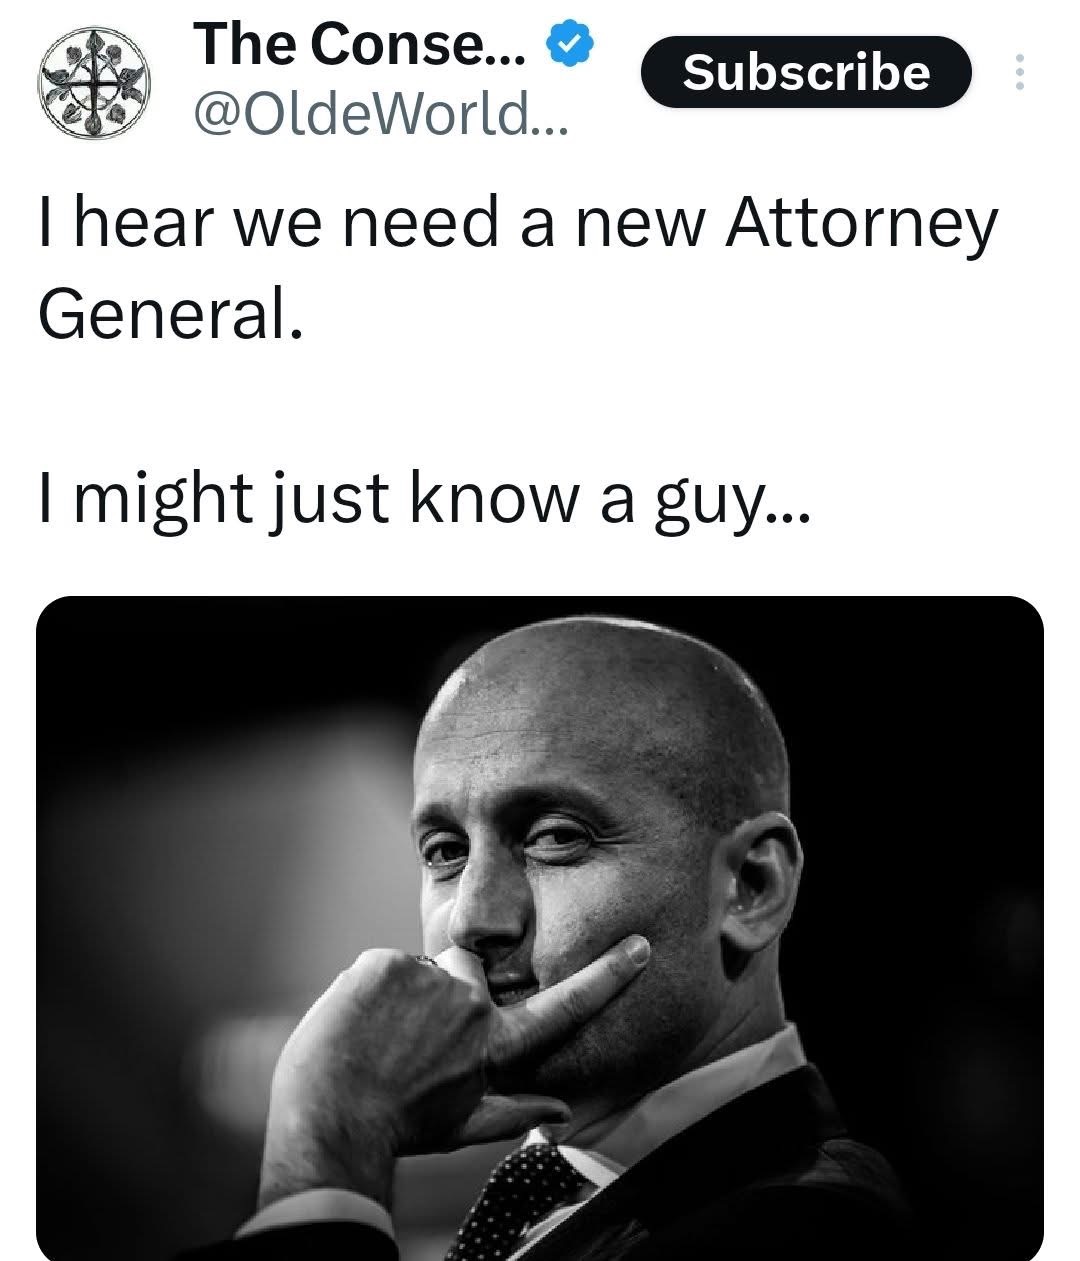Open the attached black-and-white photo
This screenshot has height=1261, width=1080.
click(x=540, y=928)
